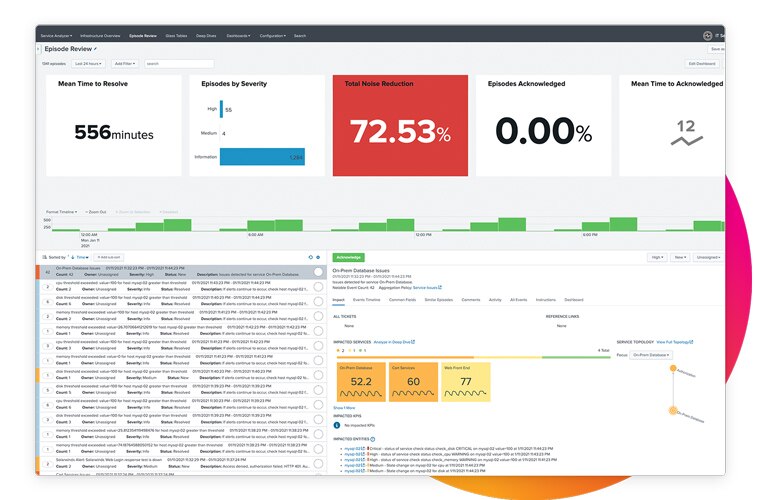Click the Impacted Entities help icon
760x500 pixels.
373,438
